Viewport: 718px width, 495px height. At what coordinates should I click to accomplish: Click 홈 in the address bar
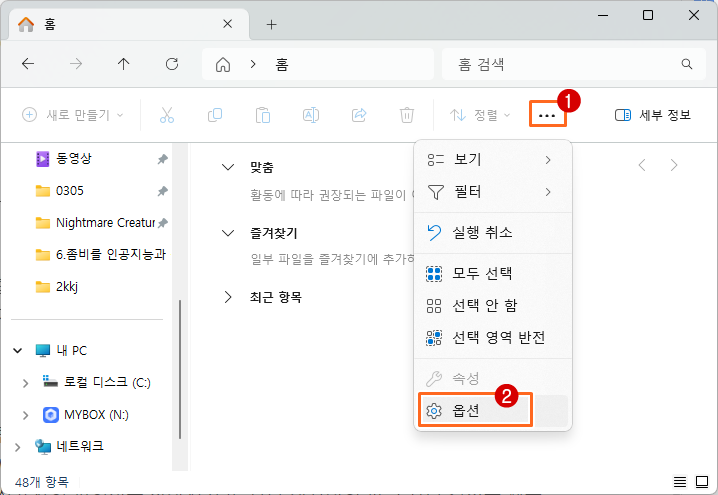[282, 65]
